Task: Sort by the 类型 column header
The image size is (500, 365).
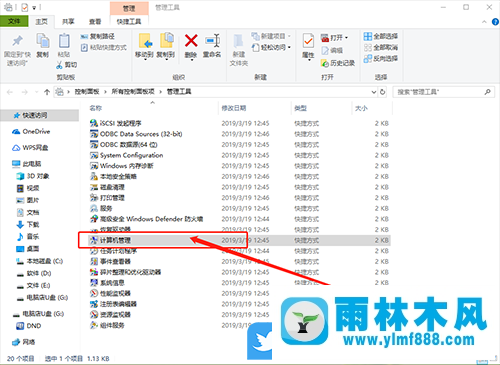Action: (300, 108)
